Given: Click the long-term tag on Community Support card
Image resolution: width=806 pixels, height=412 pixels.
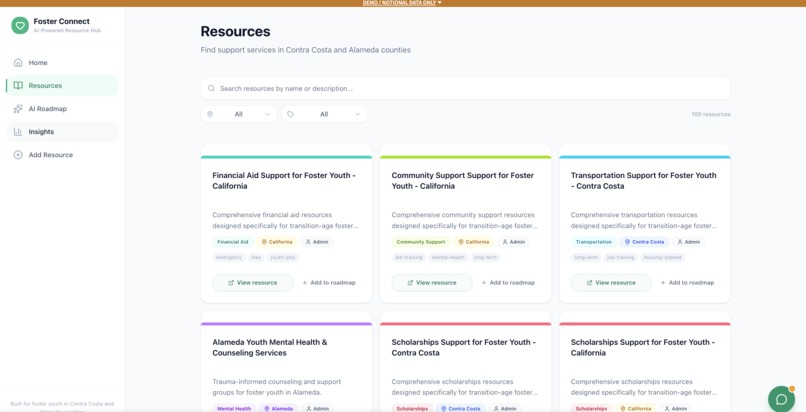Looking at the screenshot, I should point(485,257).
